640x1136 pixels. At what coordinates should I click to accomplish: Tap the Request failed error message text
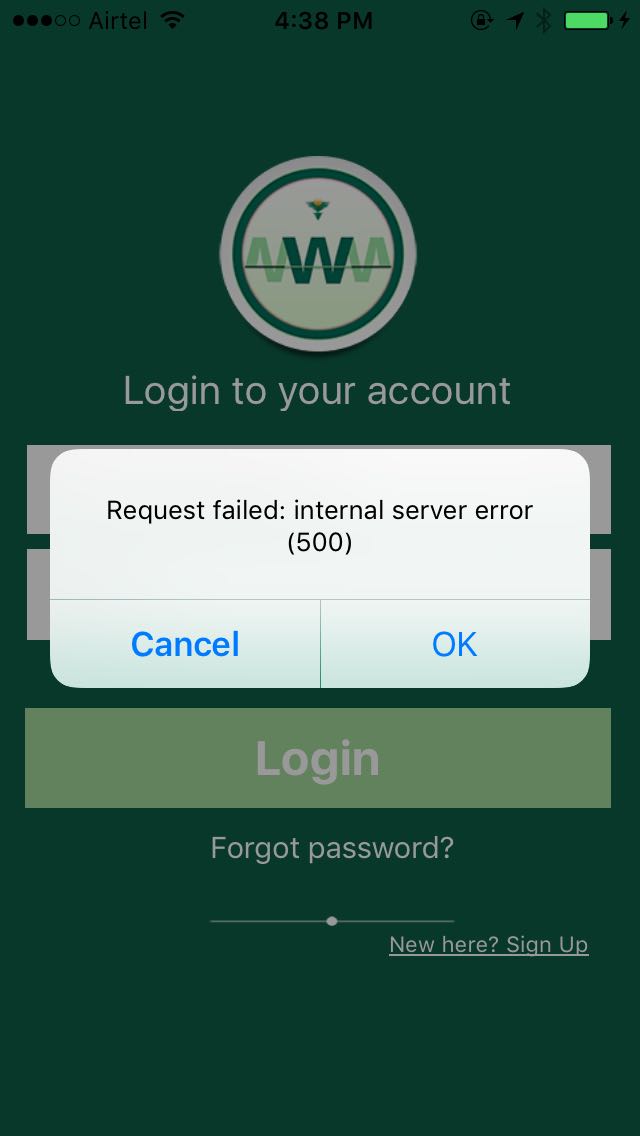pyautogui.click(x=320, y=526)
